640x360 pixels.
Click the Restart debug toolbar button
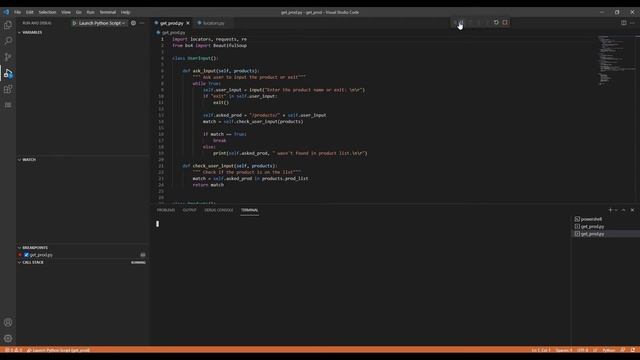496,22
